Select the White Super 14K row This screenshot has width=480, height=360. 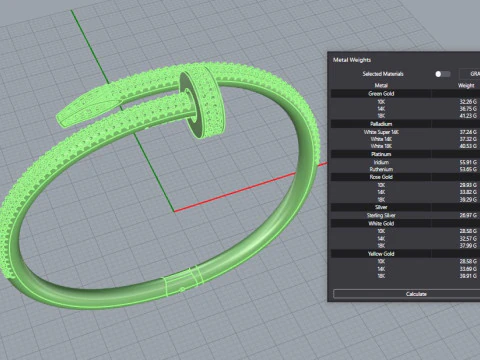(x=405, y=132)
